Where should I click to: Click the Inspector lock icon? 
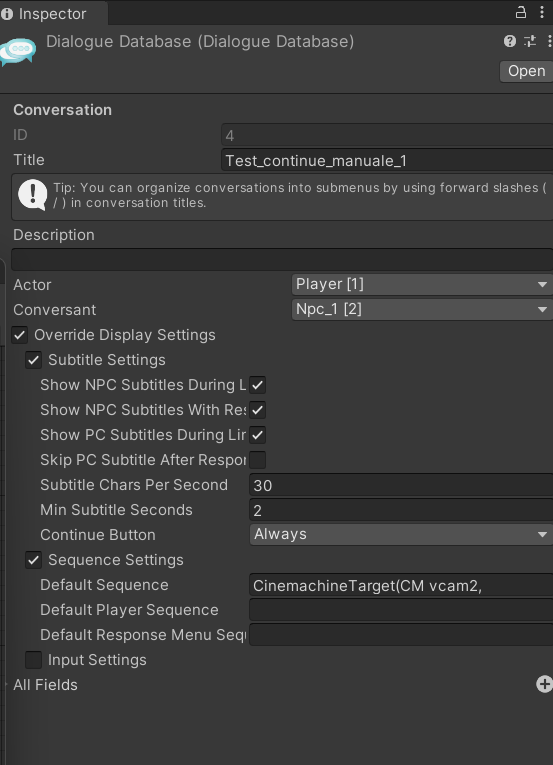click(521, 12)
